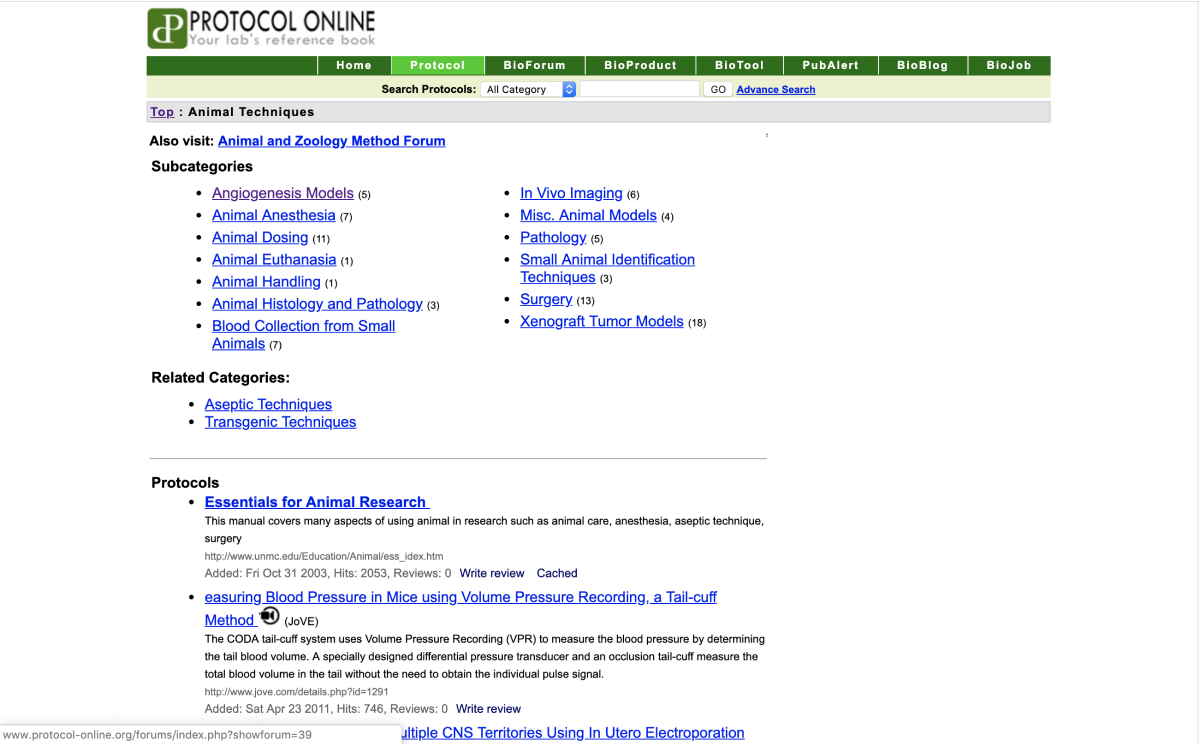Switch to the BioForum tab
The image size is (1200, 750).
click(534, 65)
